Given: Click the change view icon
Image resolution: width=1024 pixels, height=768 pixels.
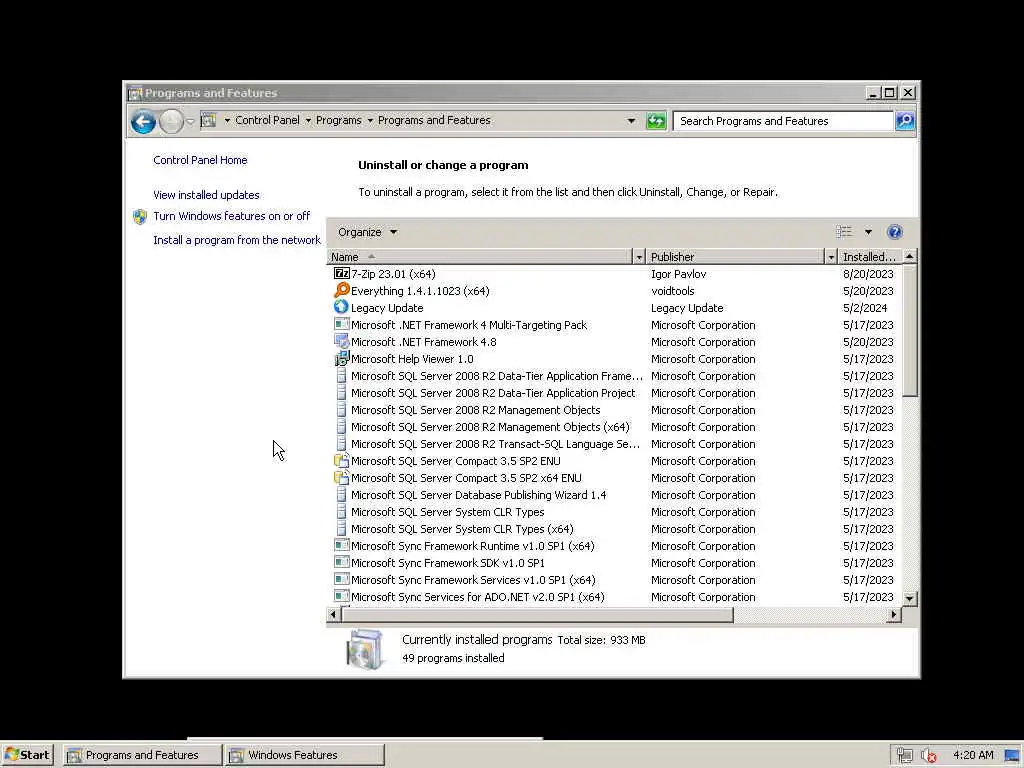Looking at the screenshot, I should pyautogui.click(x=844, y=232).
